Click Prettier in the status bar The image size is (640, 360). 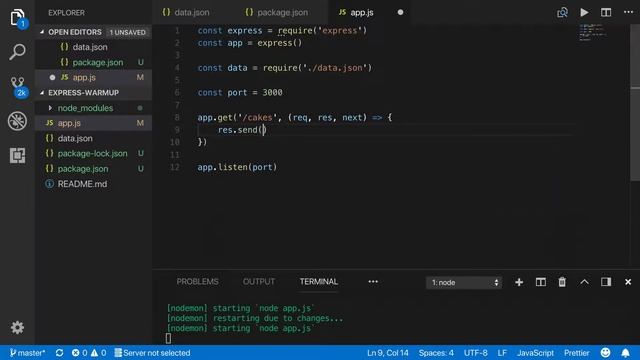[576, 353]
